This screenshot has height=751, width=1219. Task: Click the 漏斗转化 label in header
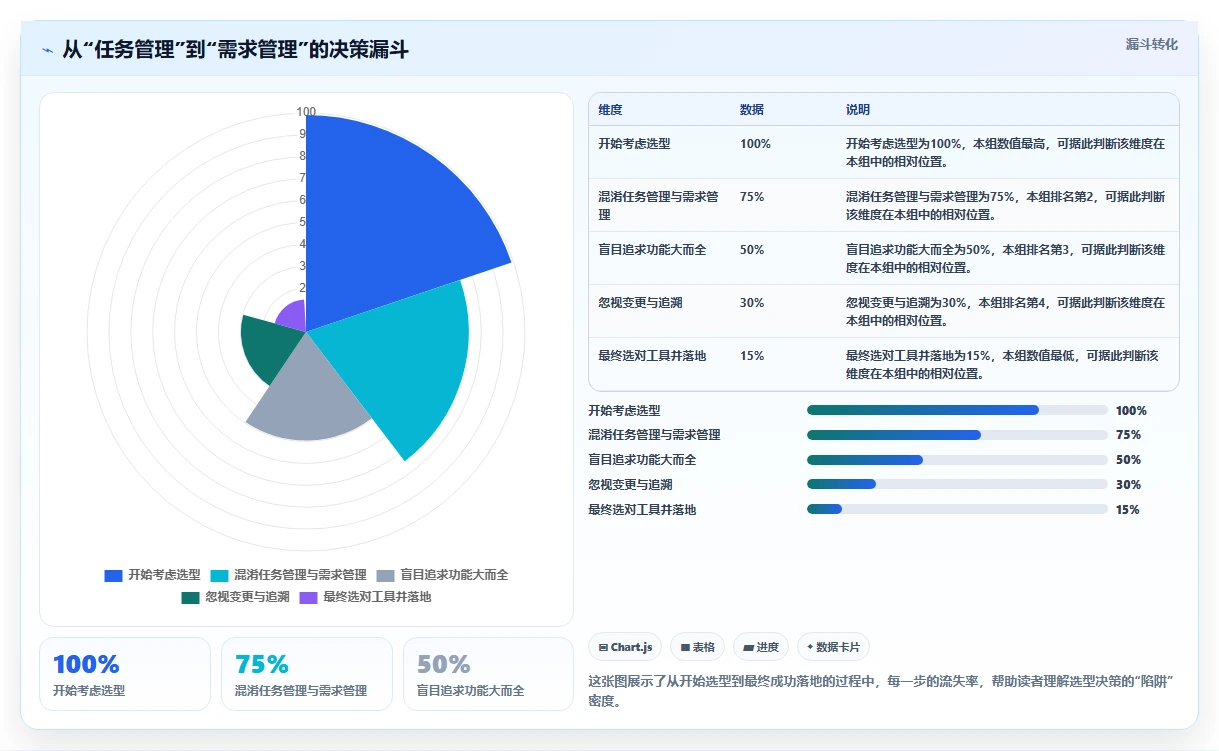coord(1152,45)
